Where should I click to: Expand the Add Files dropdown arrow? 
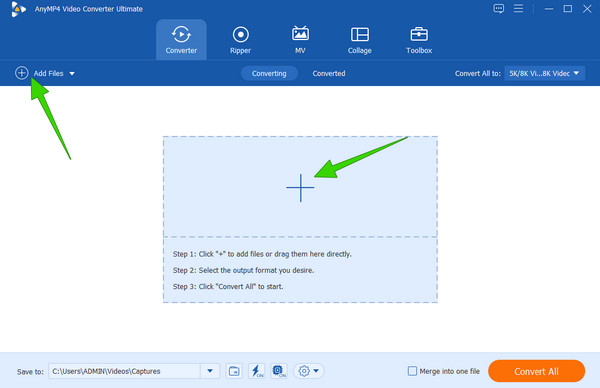click(x=72, y=73)
